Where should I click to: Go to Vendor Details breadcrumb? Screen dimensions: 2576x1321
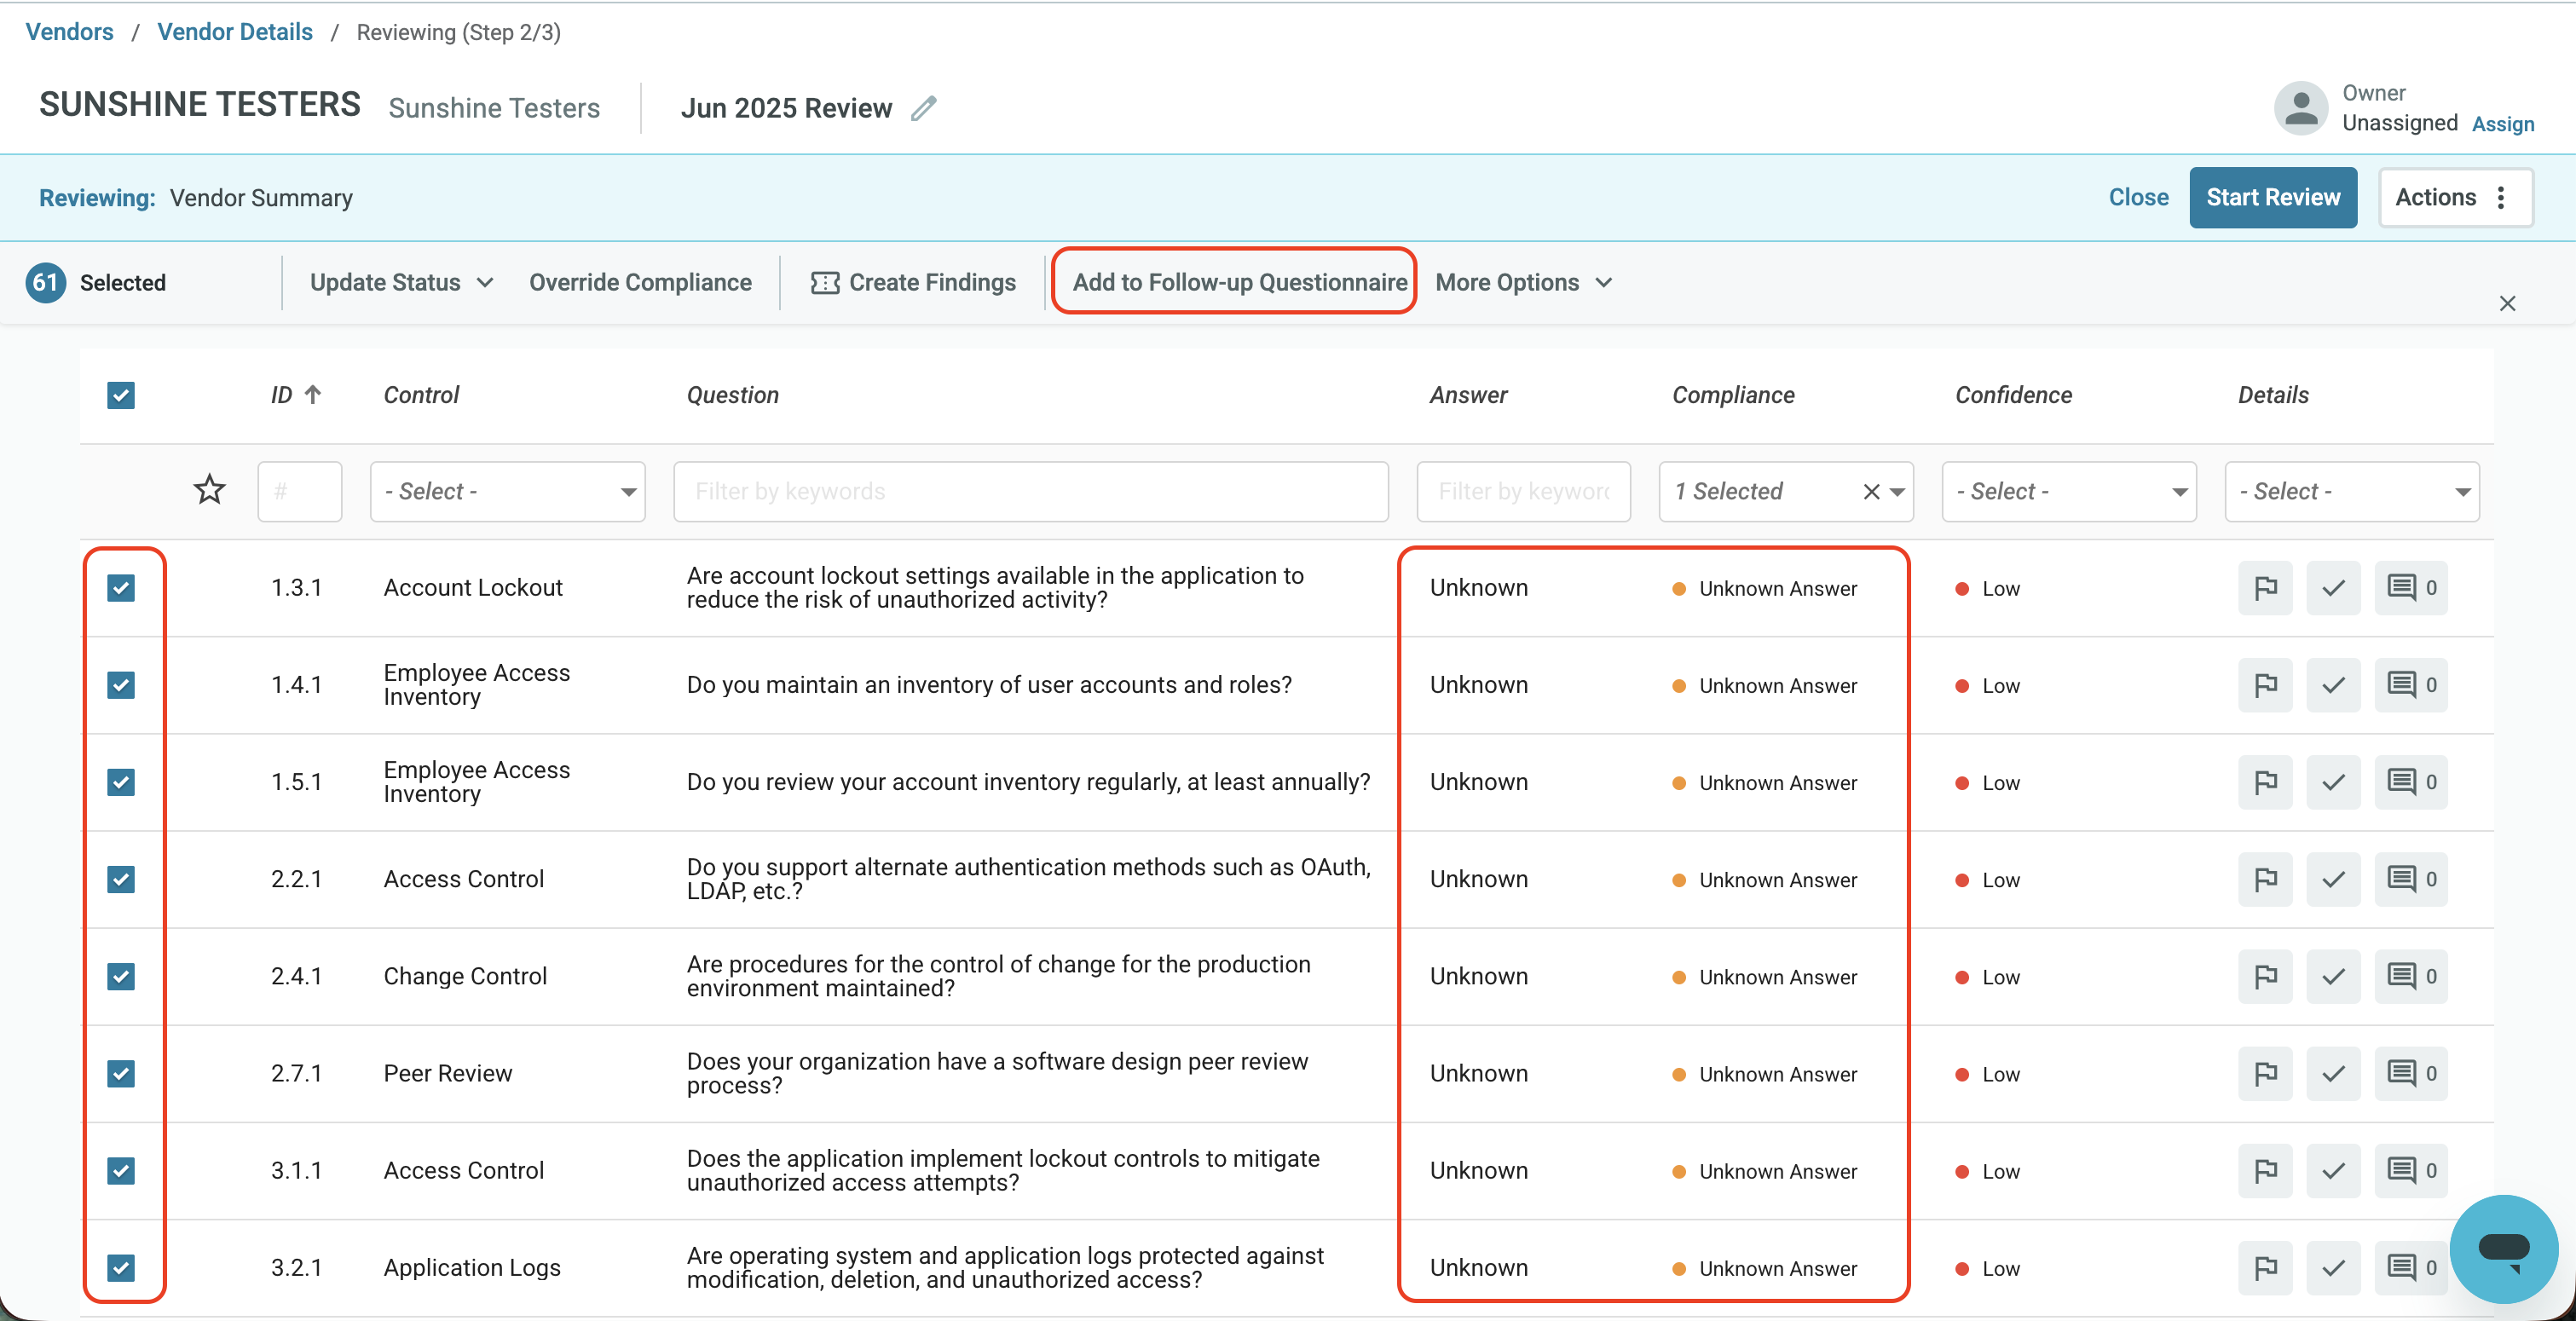235,32
